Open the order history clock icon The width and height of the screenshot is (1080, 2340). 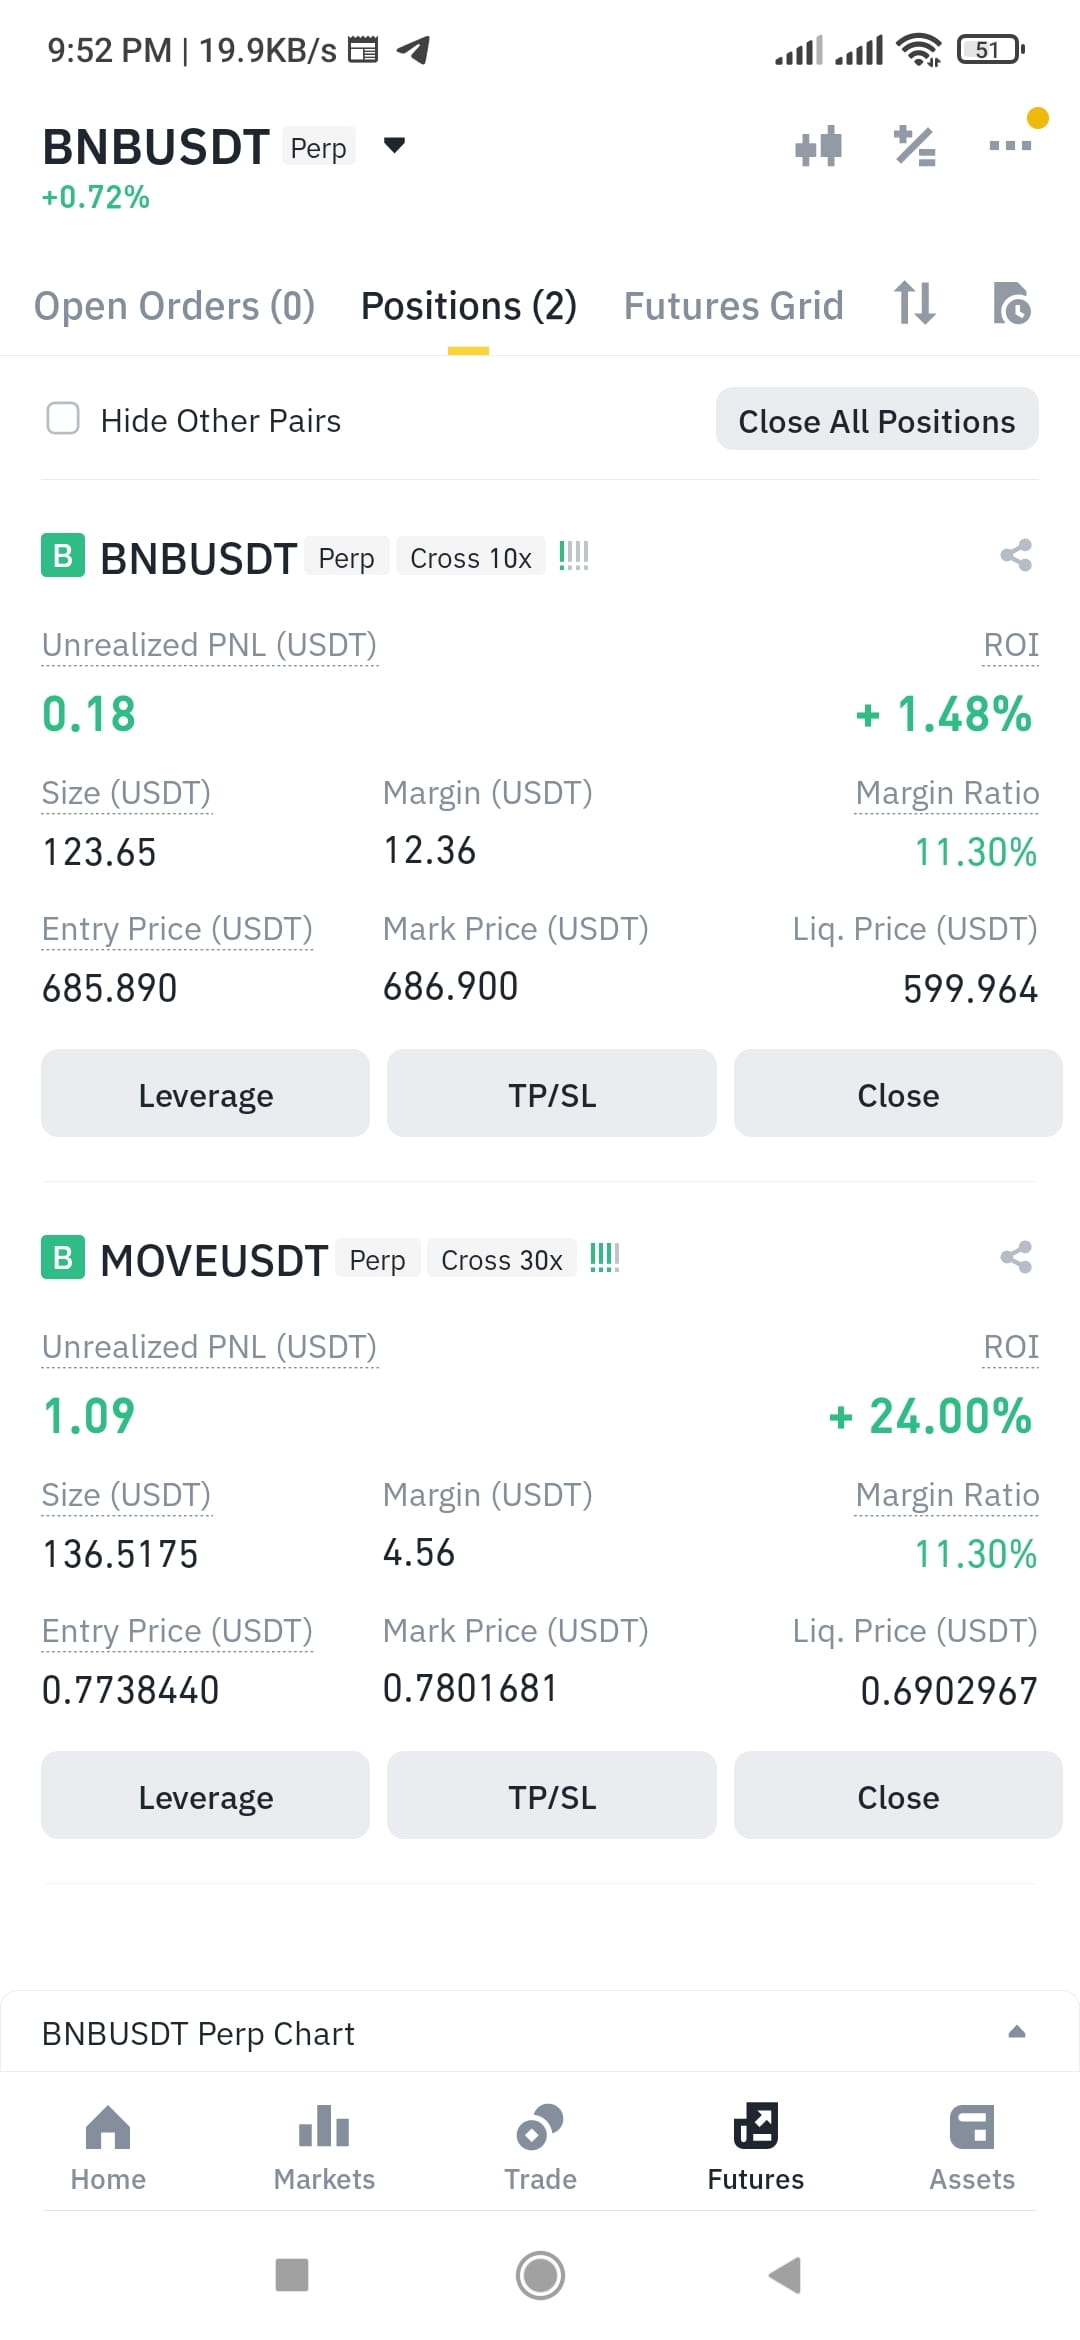[1011, 303]
